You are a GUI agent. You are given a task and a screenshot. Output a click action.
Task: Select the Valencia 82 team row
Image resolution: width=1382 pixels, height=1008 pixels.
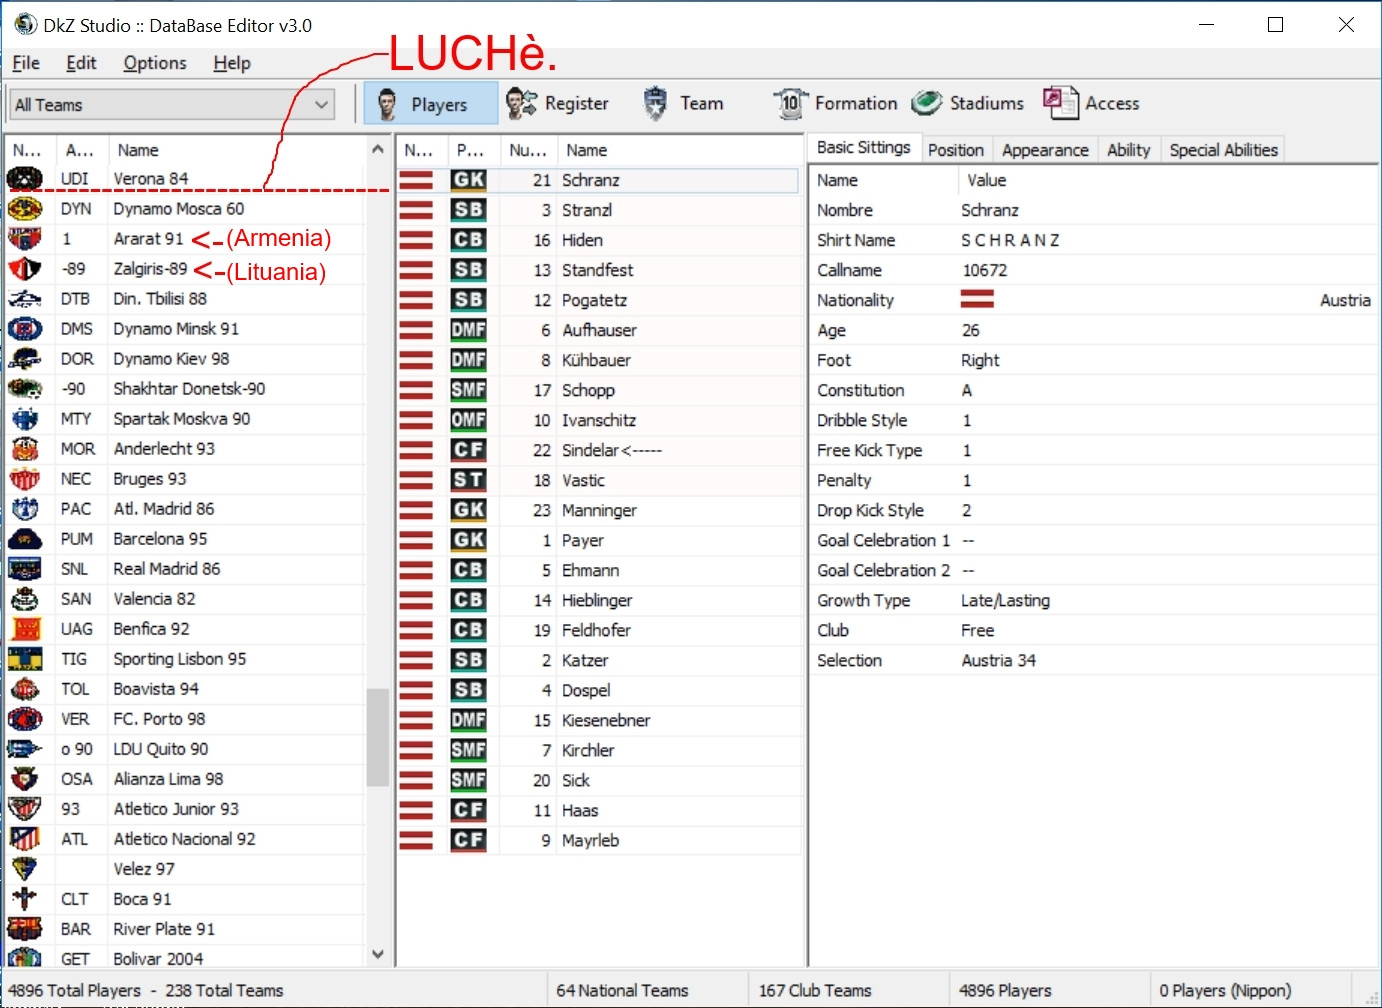pos(185,599)
